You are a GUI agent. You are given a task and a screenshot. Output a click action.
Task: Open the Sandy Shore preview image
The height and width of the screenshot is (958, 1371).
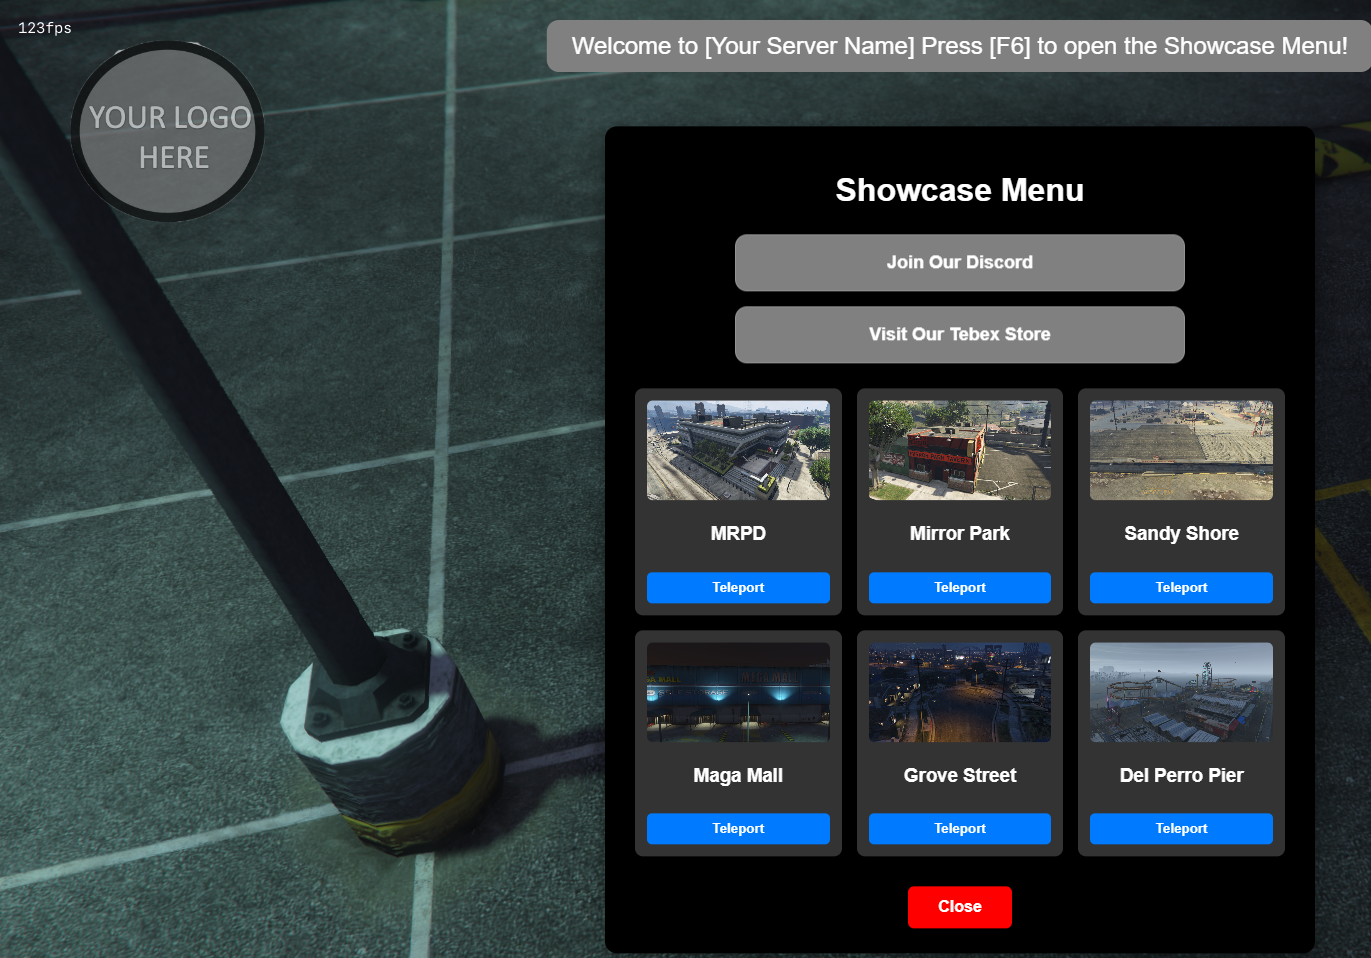[x=1180, y=448]
